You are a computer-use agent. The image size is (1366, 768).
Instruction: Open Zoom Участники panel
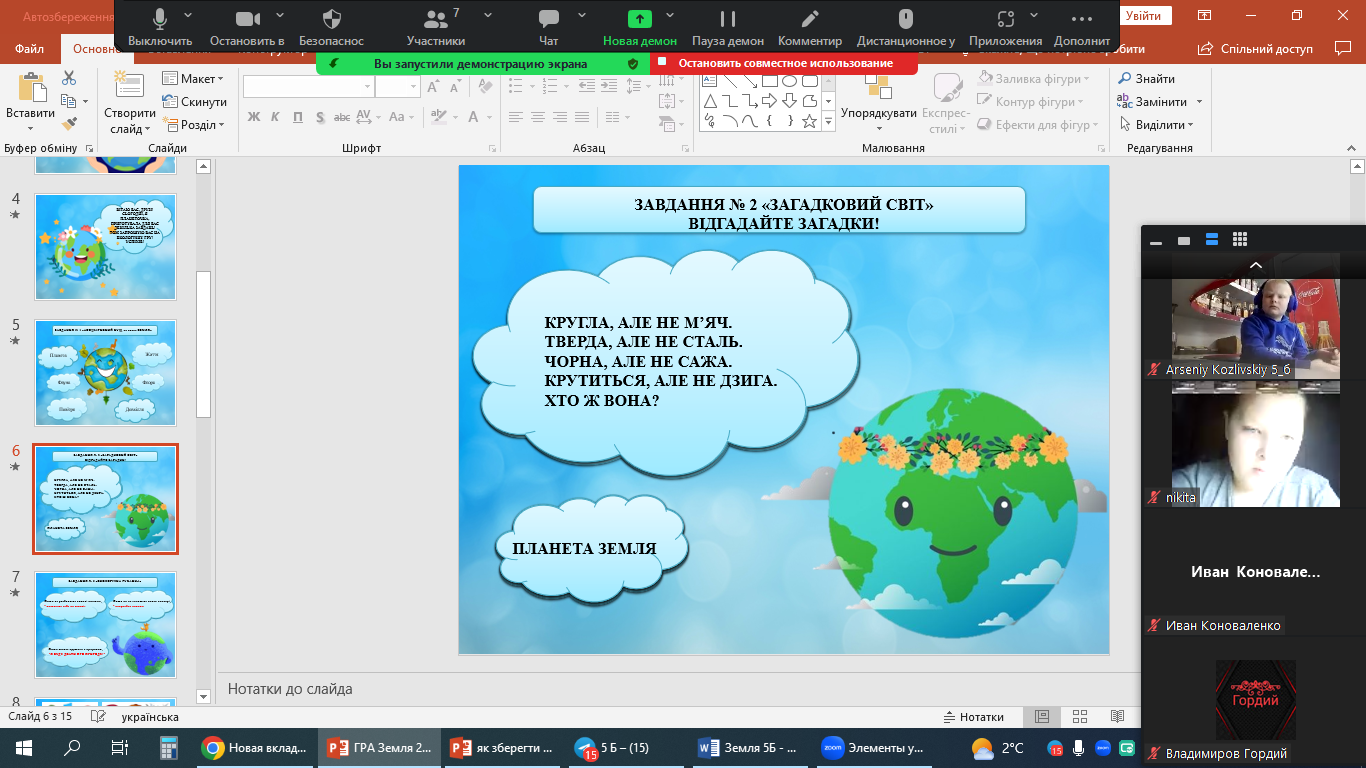coord(436,27)
